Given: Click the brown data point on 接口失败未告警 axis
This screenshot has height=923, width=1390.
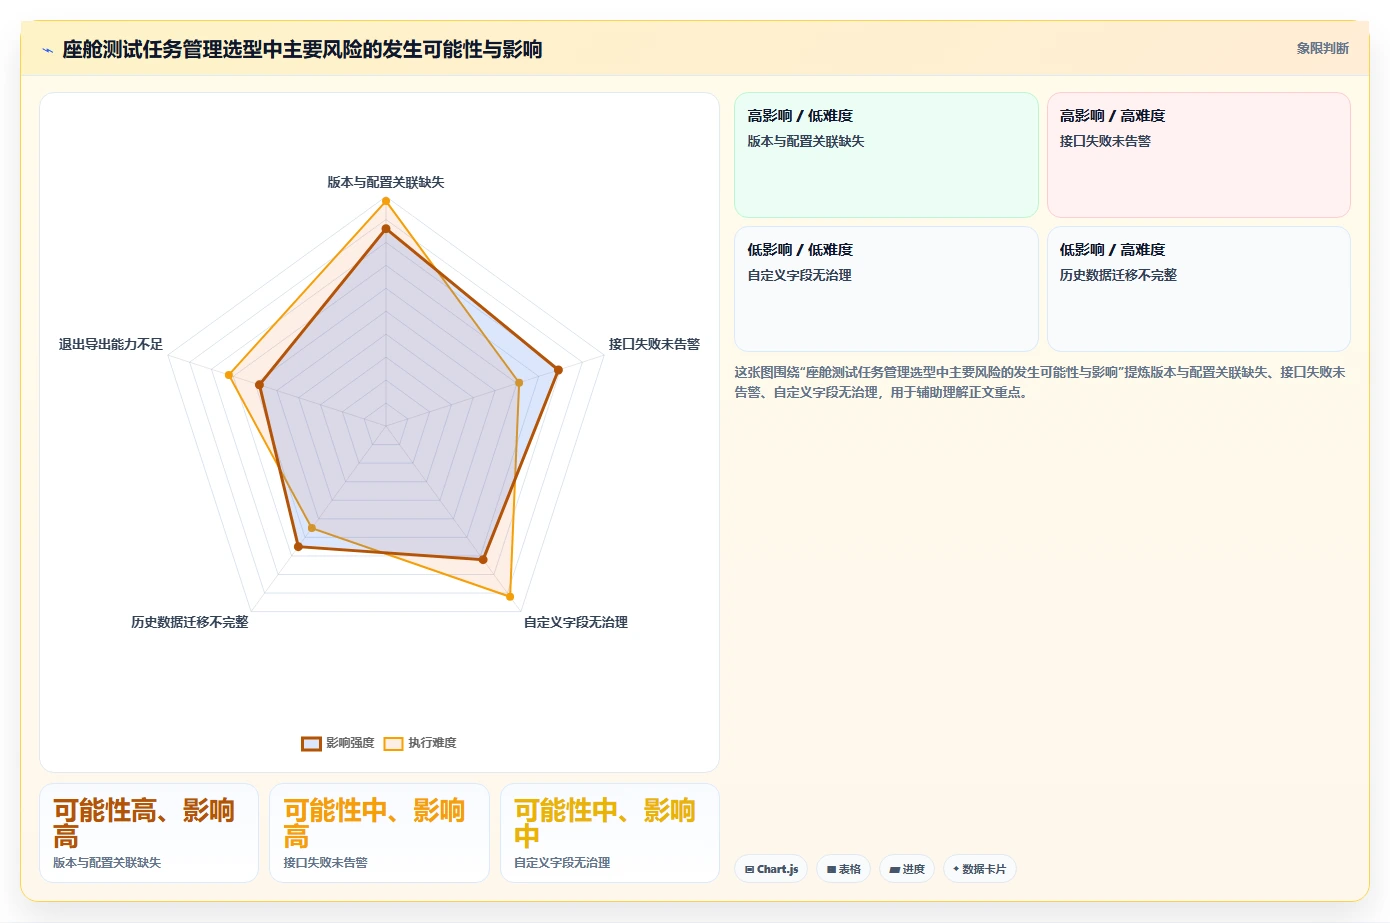Looking at the screenshot, I should (x=558, y=370).
